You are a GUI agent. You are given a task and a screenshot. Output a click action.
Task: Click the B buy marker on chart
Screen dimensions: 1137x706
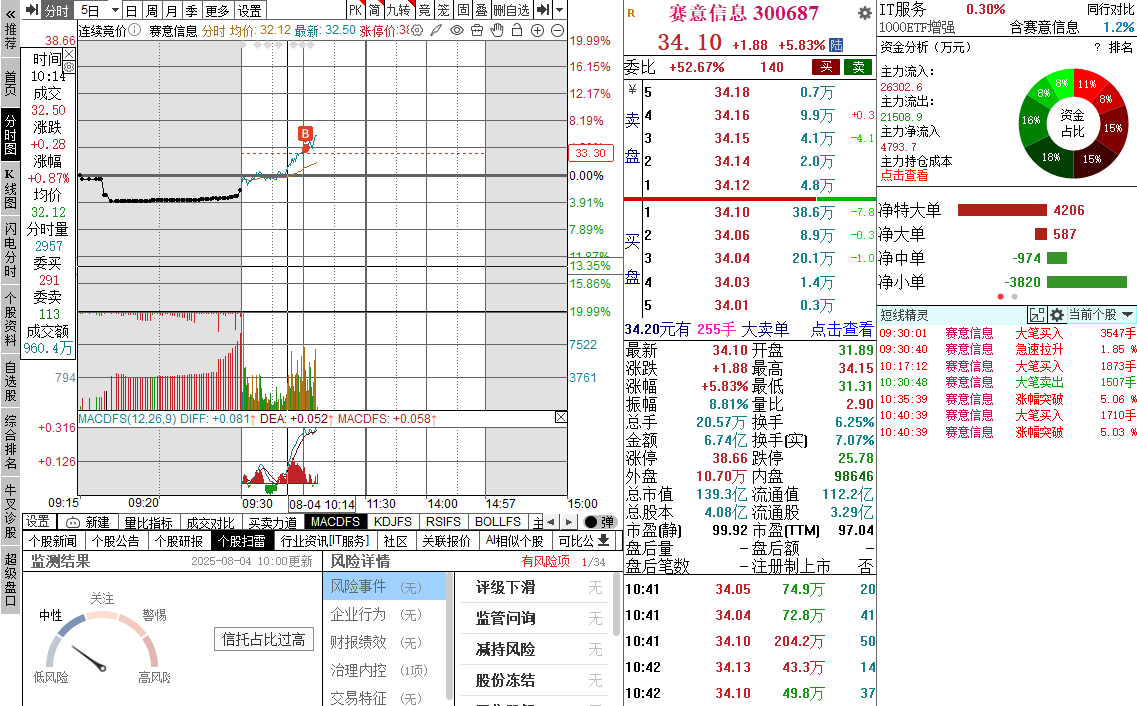click(x=305, y=133)
